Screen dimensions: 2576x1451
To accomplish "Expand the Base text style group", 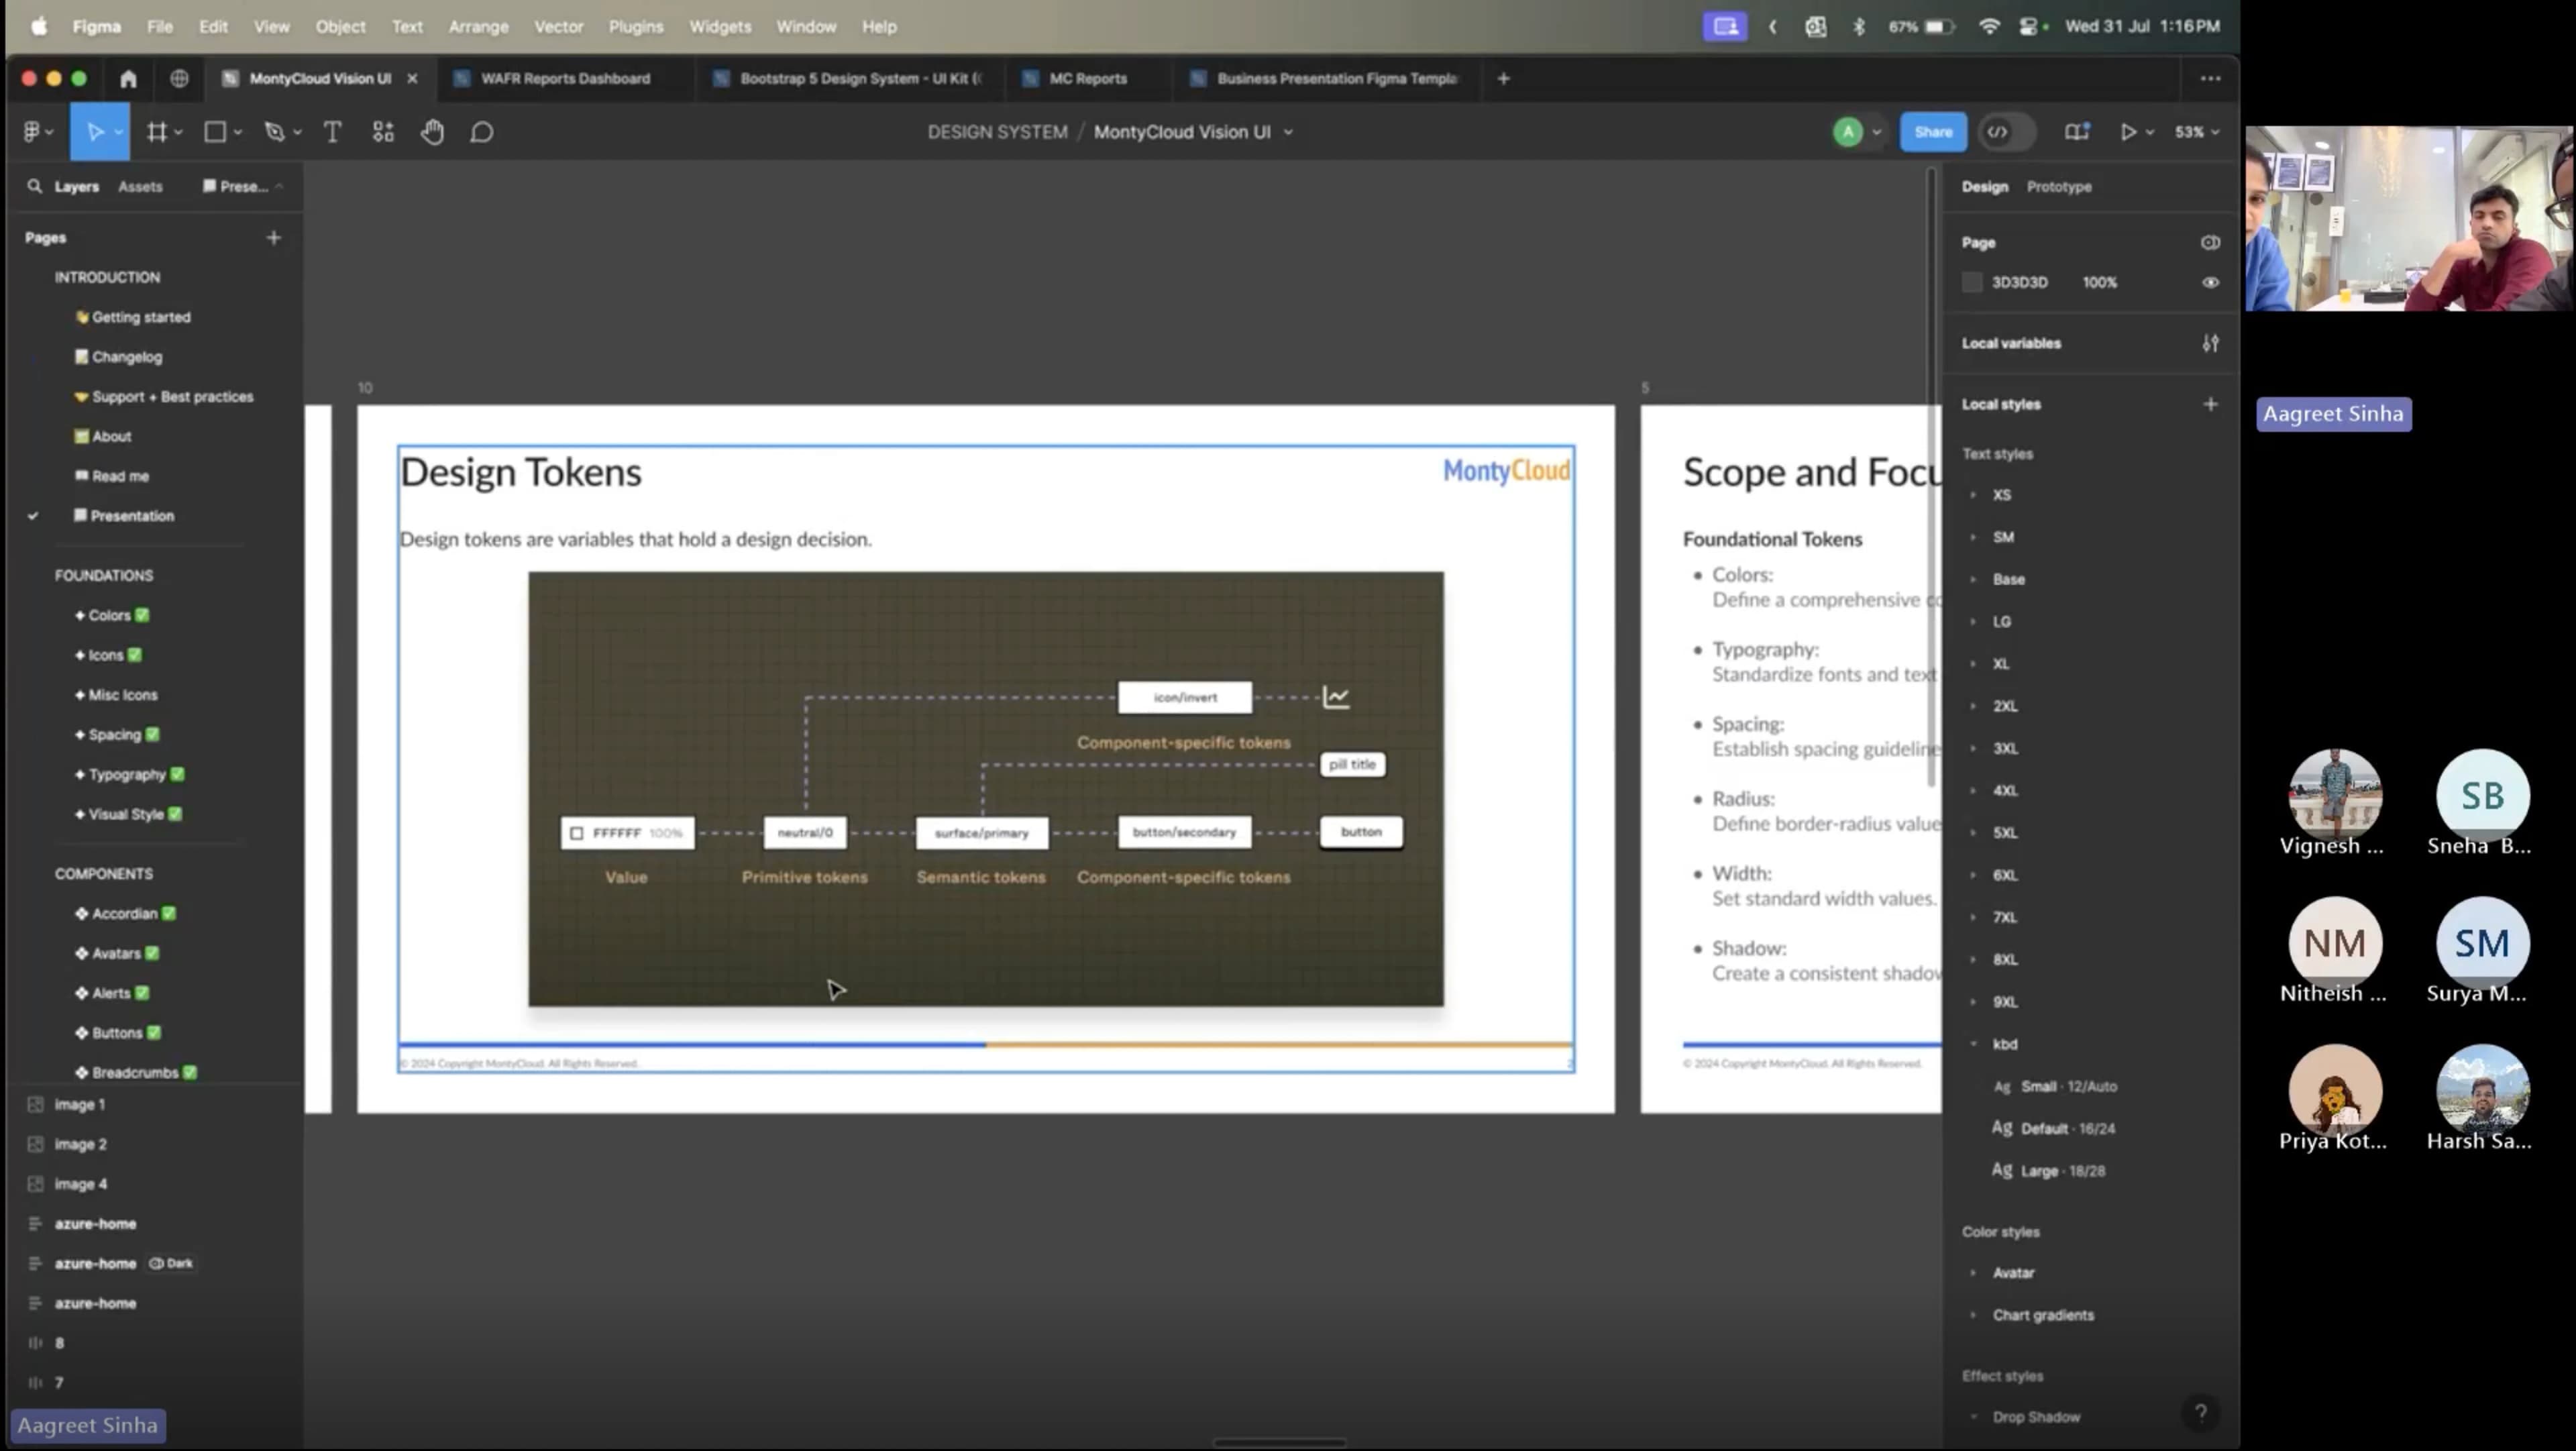I will tap(1973, 579).
